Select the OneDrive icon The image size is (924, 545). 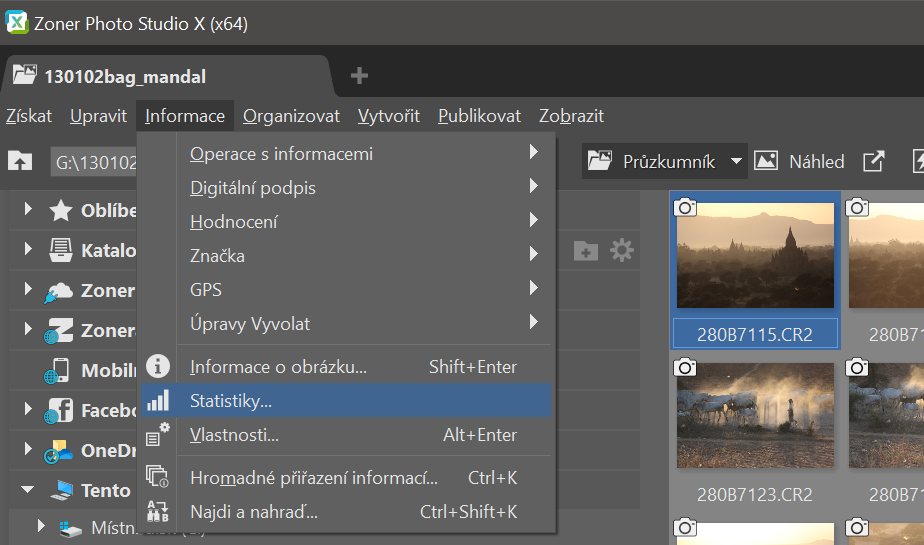point(59,451)
